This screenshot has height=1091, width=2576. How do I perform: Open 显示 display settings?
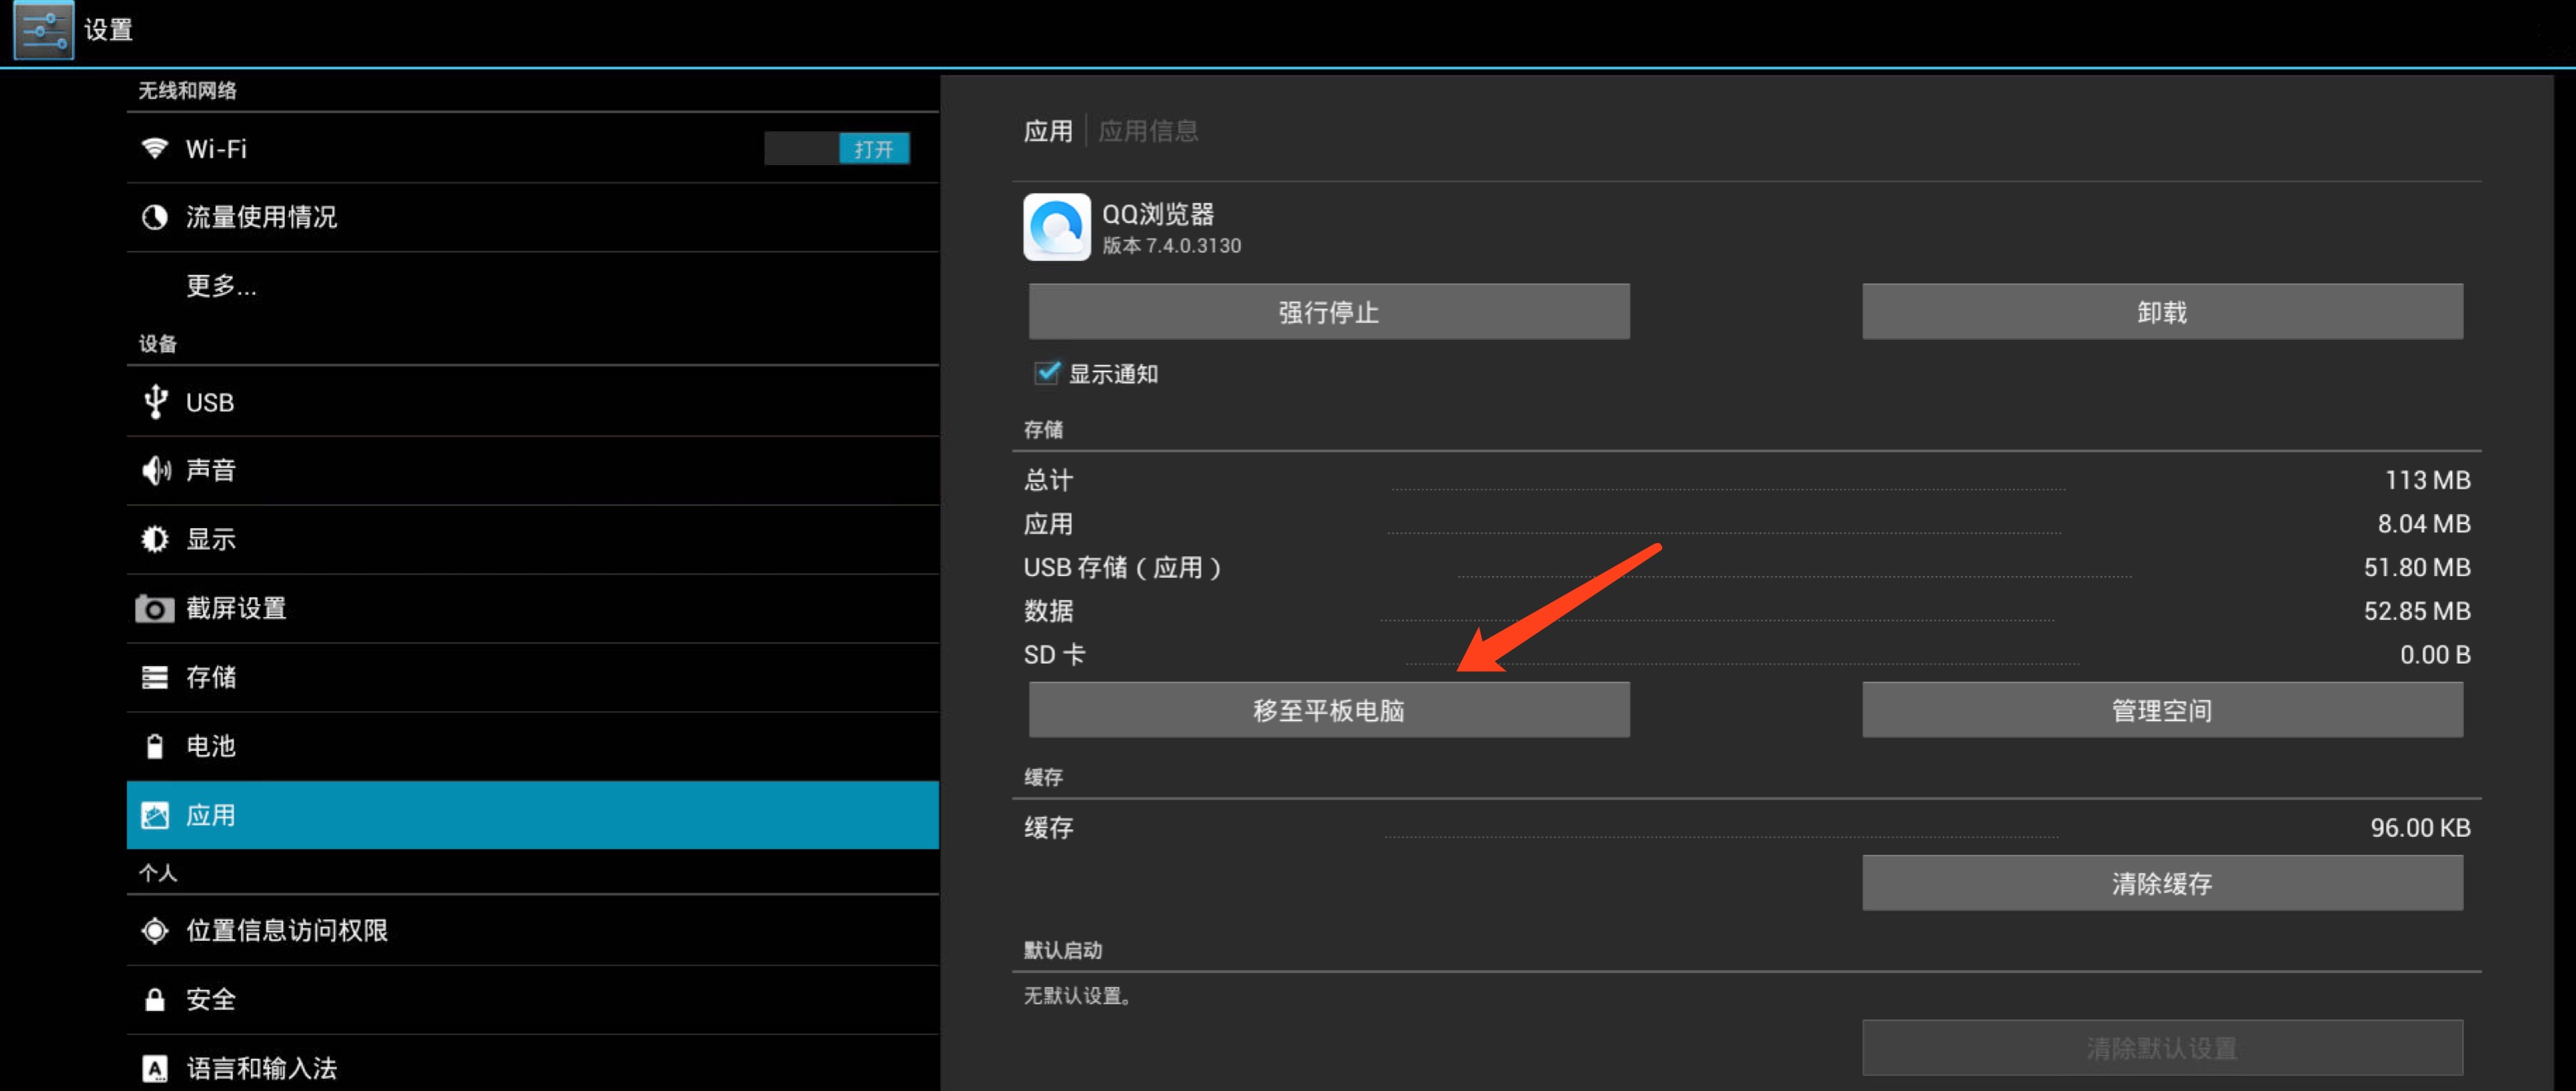532,539
